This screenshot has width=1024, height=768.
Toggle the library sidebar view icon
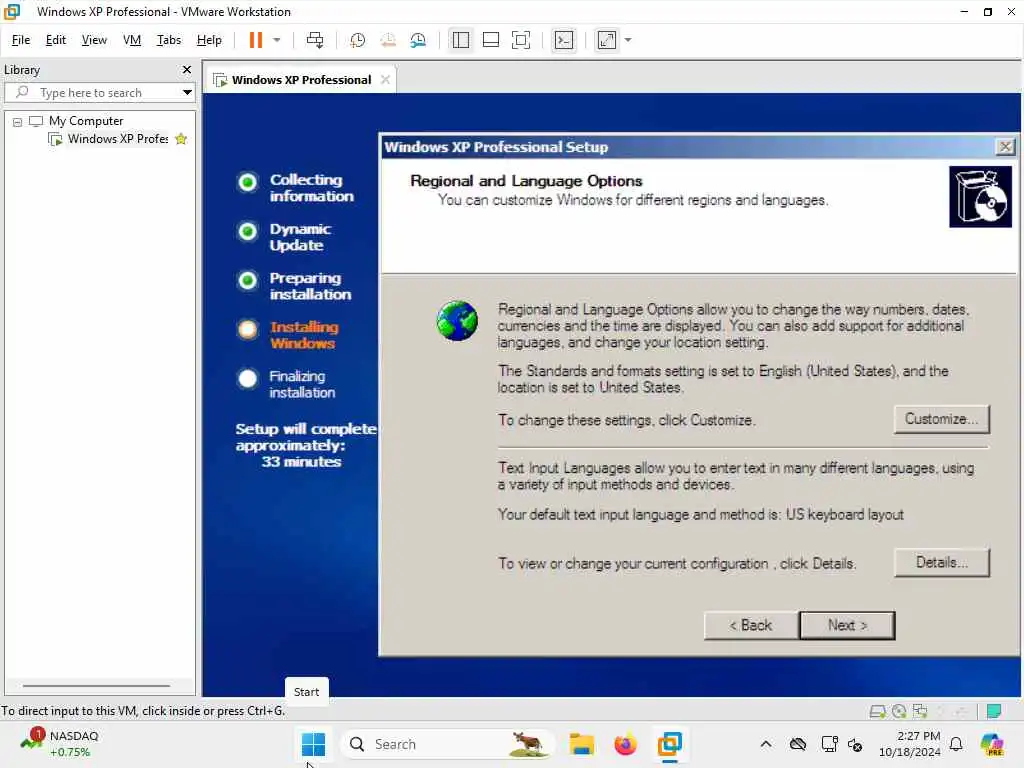pyautogui.click(x=460, y=40)
